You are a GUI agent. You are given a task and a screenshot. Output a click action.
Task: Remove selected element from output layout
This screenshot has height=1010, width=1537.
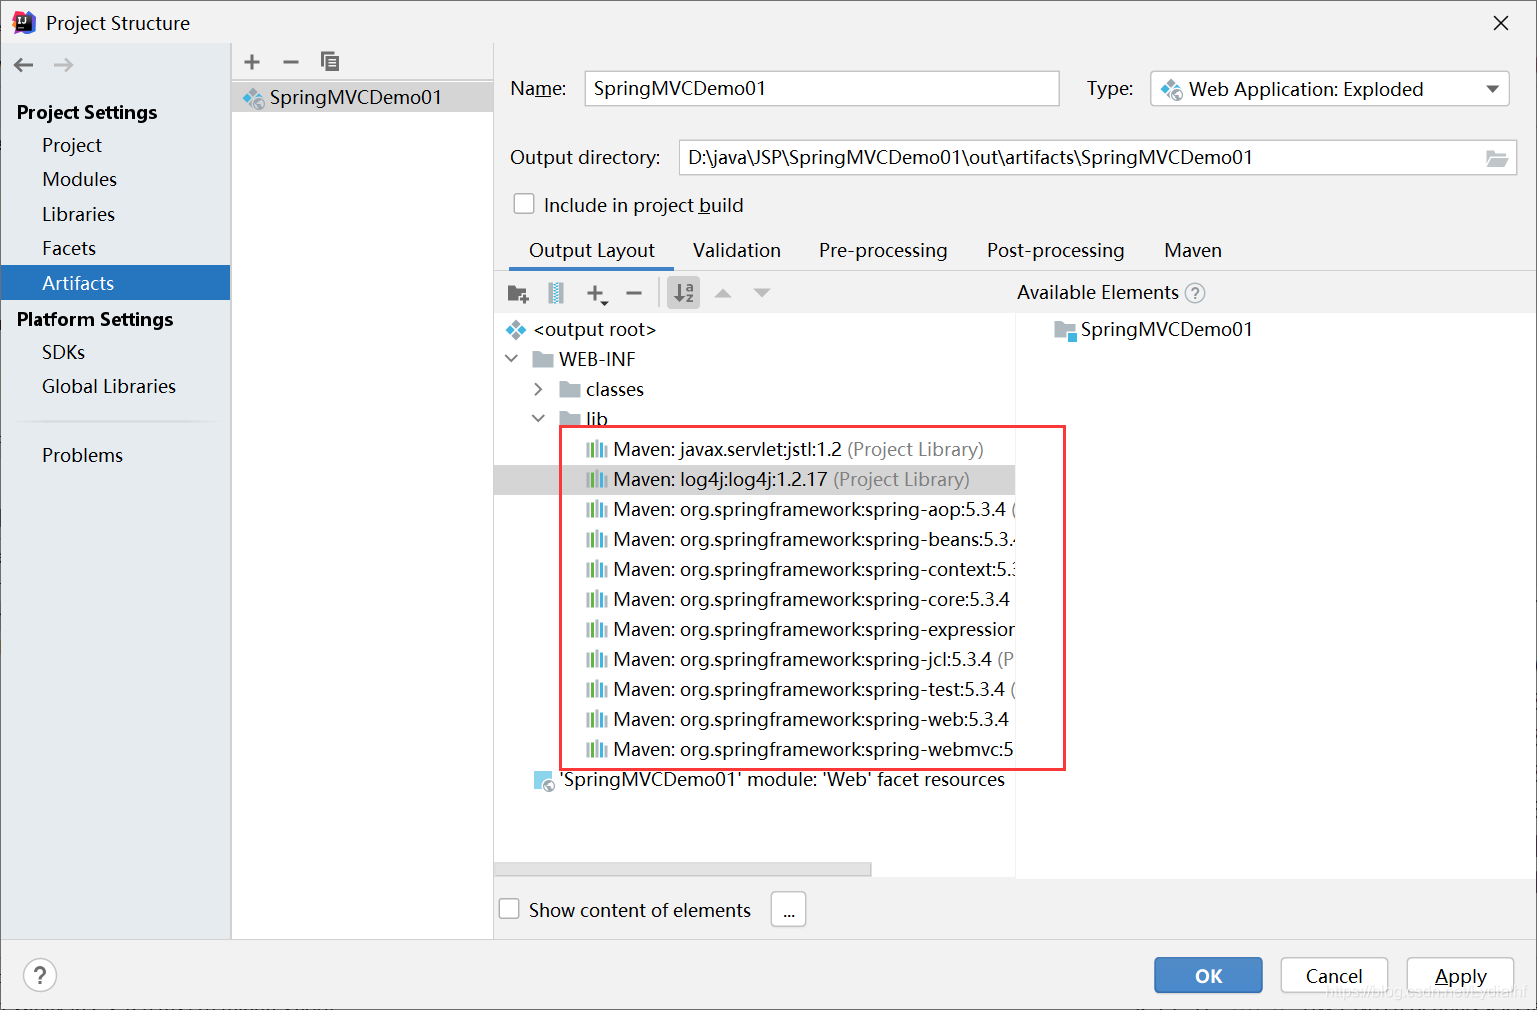[x=634, y=293]
